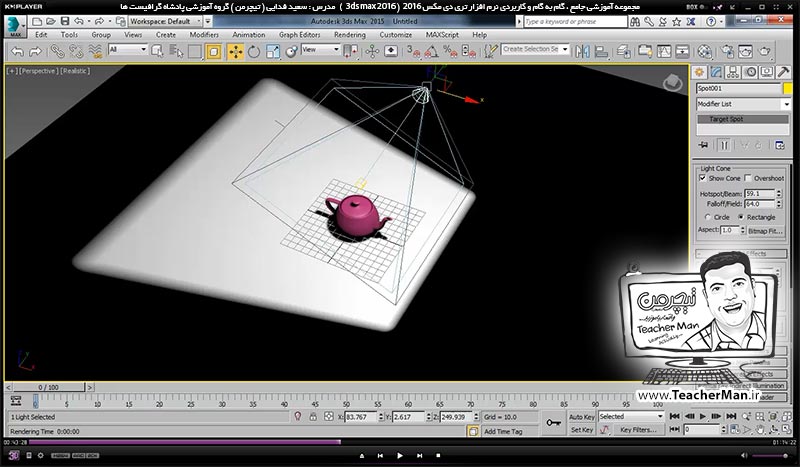Viewport: 800px width, 467px height.
Task: Click the Select and Move tool
Action: [x=235, y=52]
